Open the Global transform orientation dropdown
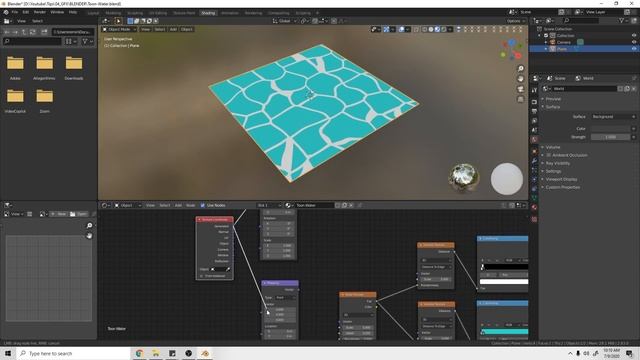Screen dimensions: 640x360 point(284,21)
